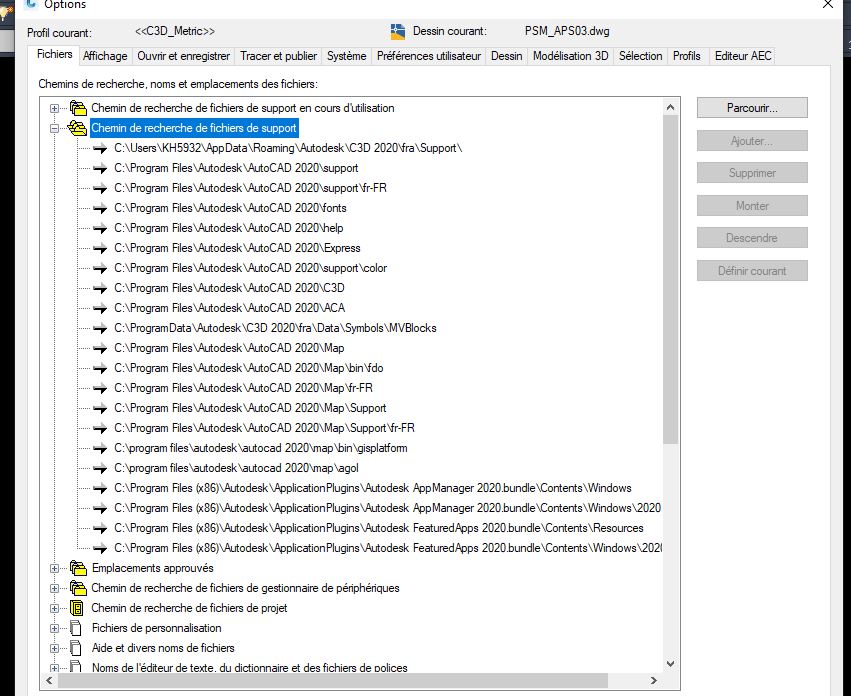The image size is (851, 696).
Task: Collapse Chemin de recherche de fichiers de support
Action: pos(54,129)
